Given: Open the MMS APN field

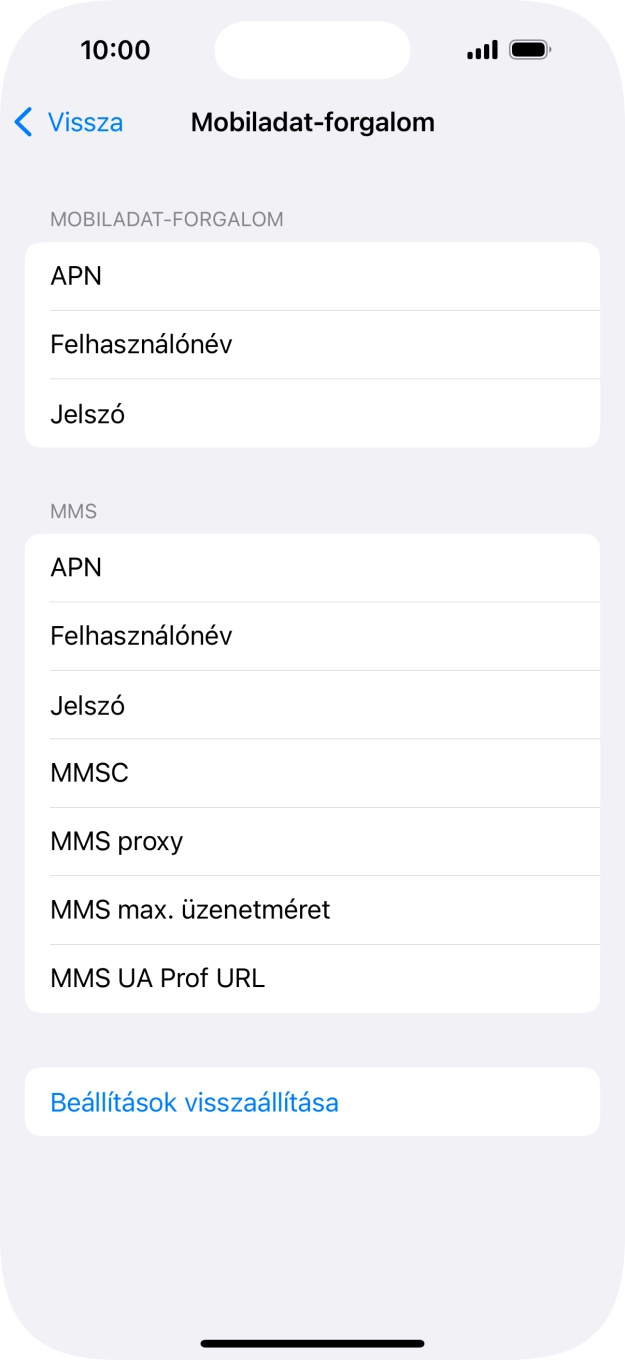Looking at the screenshot, I should tap(312, 567).
